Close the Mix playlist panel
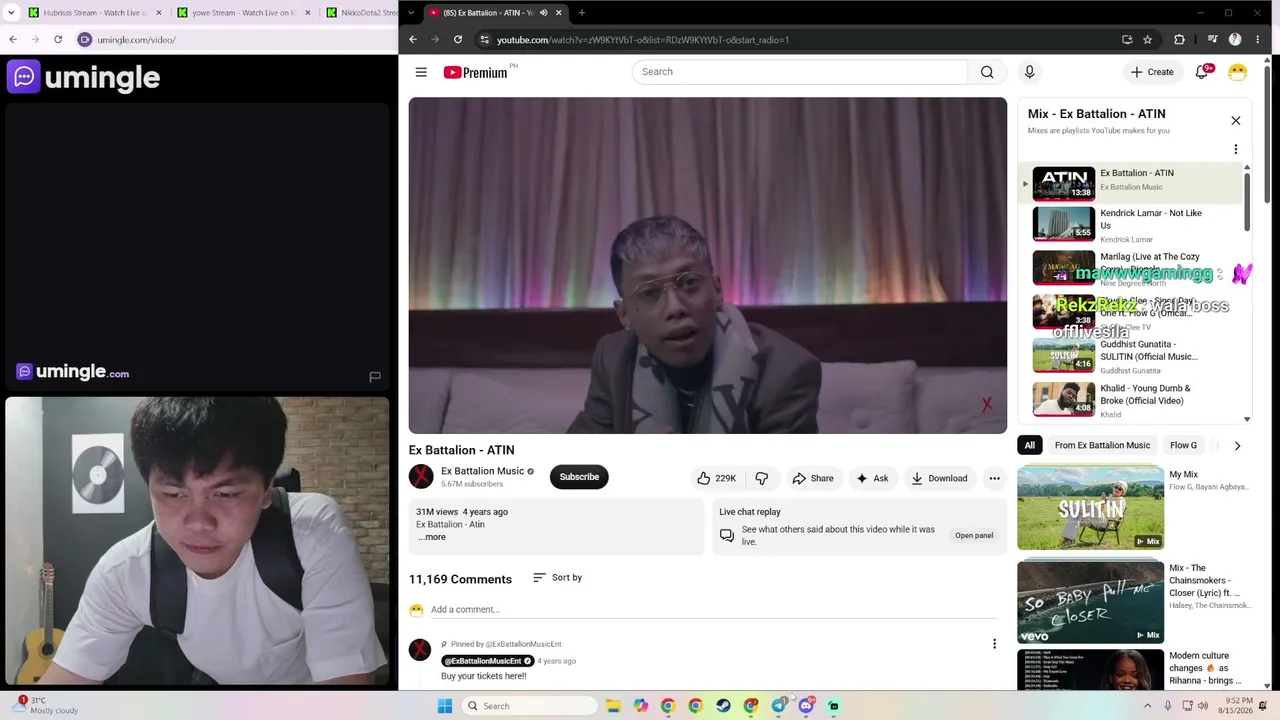The width and height of the screenshot is (1280, 720). (x=1235, y=121)
